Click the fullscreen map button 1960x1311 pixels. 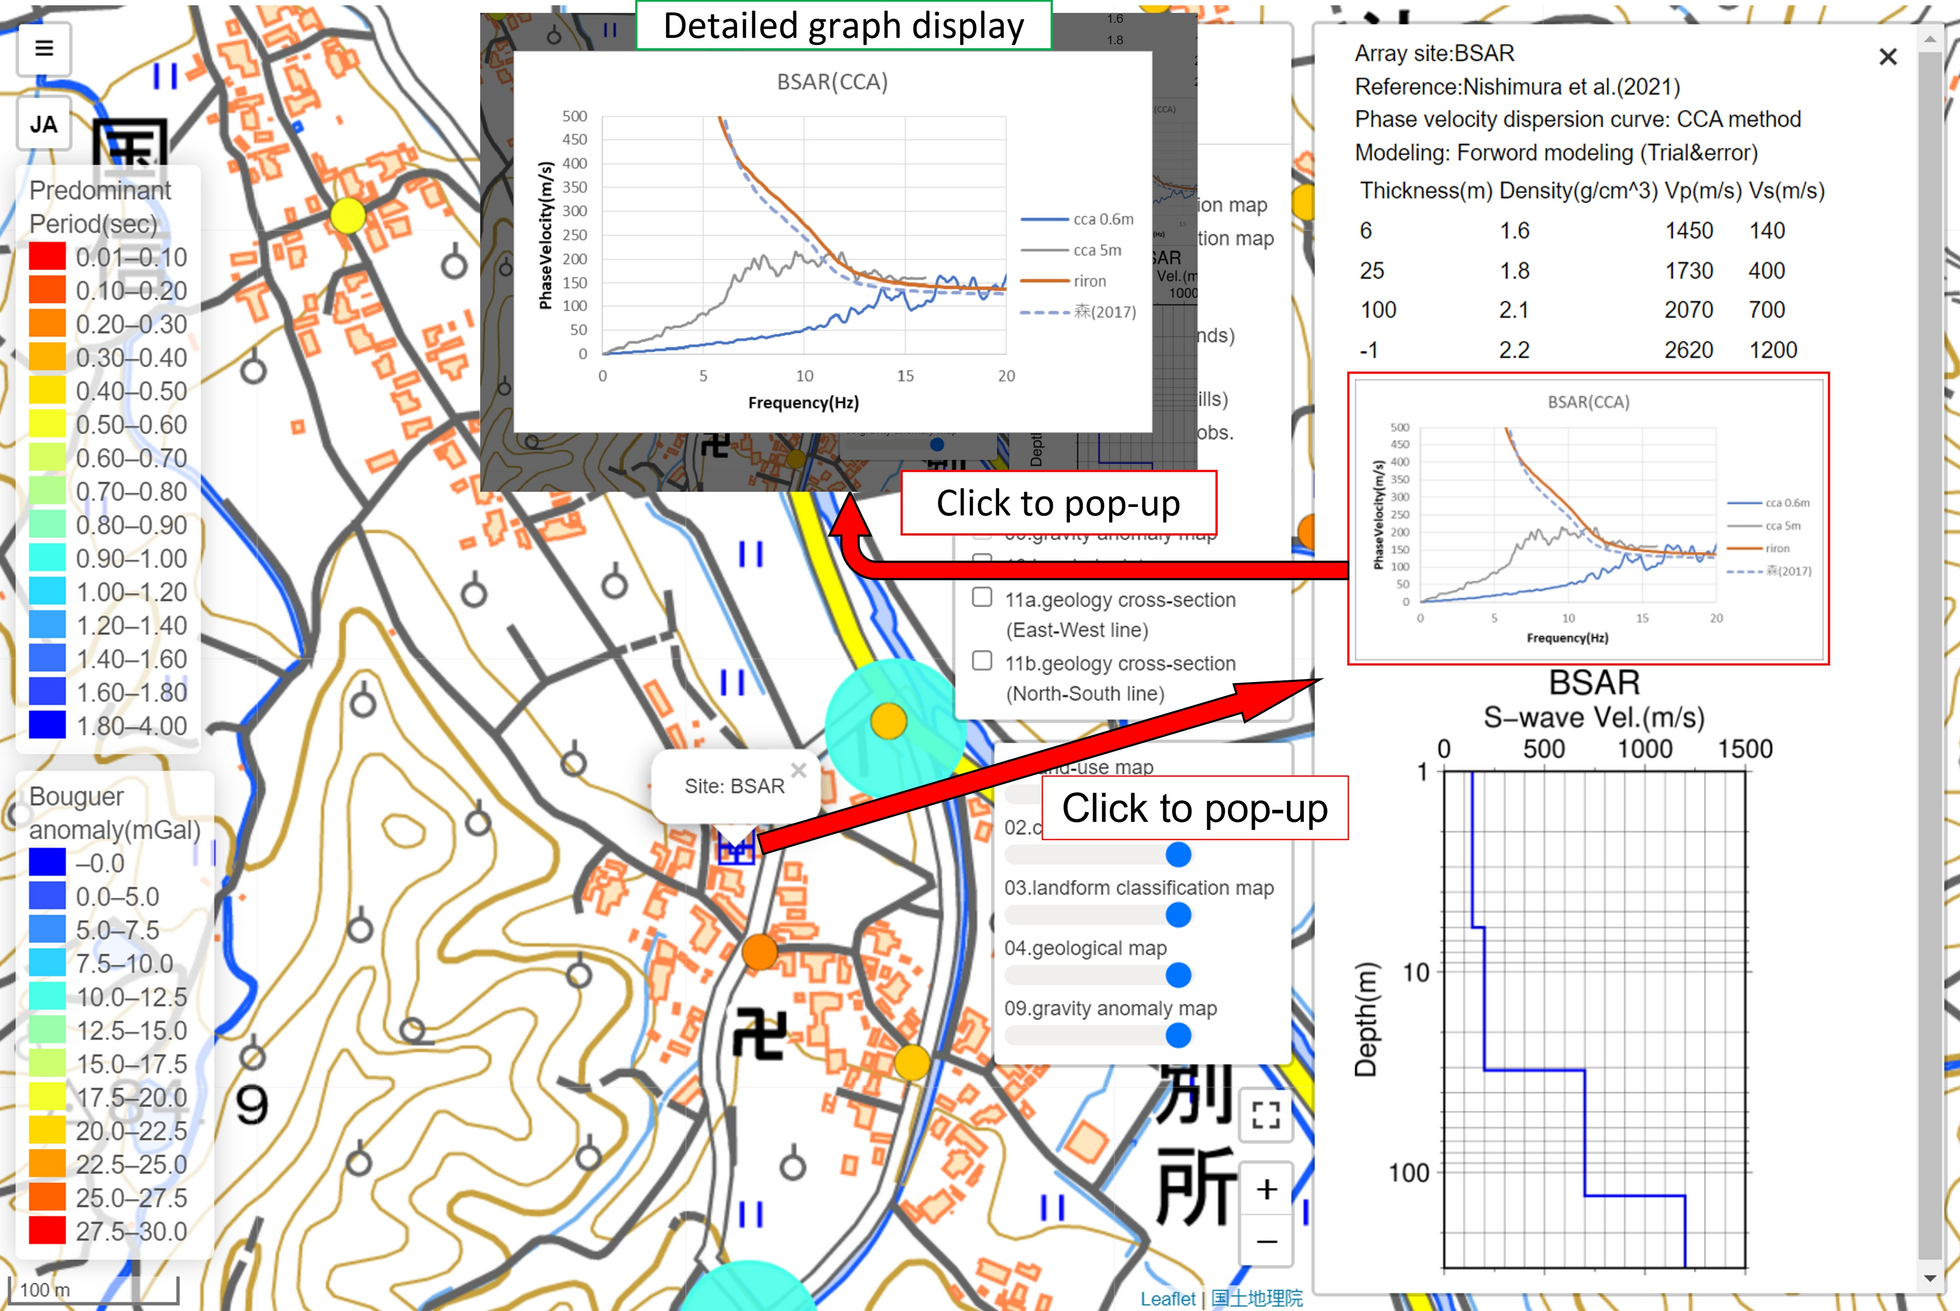(x=1266, y=1115)
